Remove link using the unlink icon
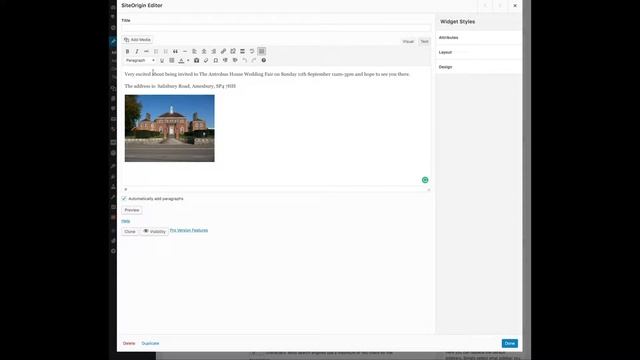Viewport: 640px width, 360px height. [233, 51]
